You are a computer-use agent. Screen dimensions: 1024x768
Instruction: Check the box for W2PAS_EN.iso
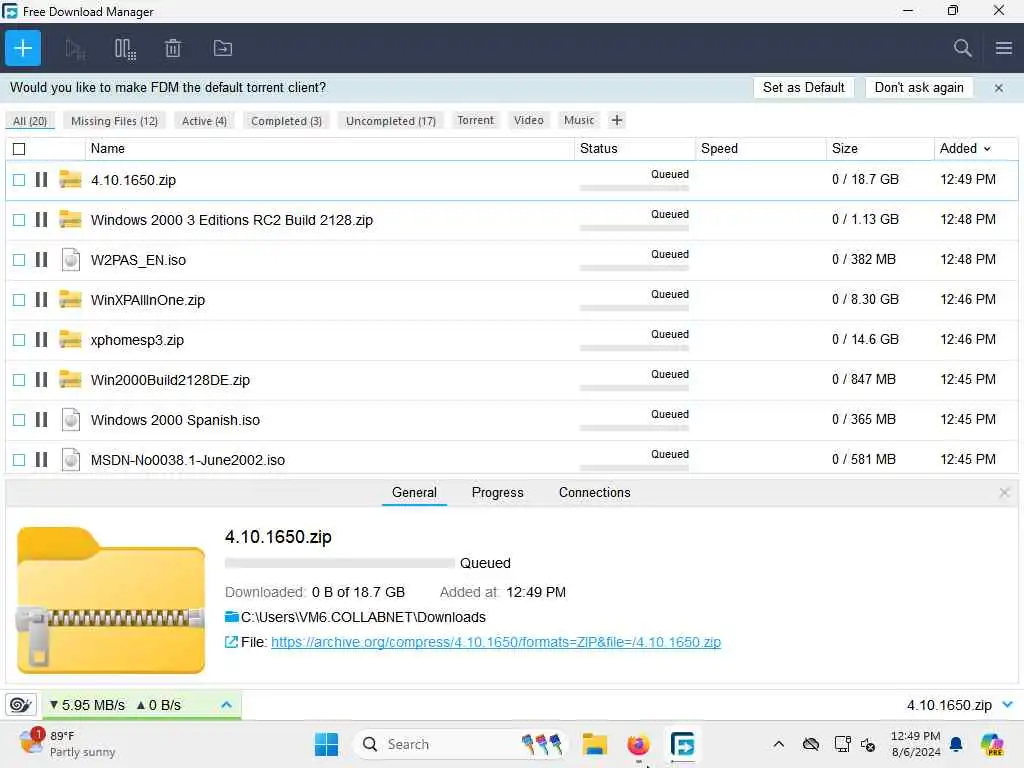click(19, 260)
